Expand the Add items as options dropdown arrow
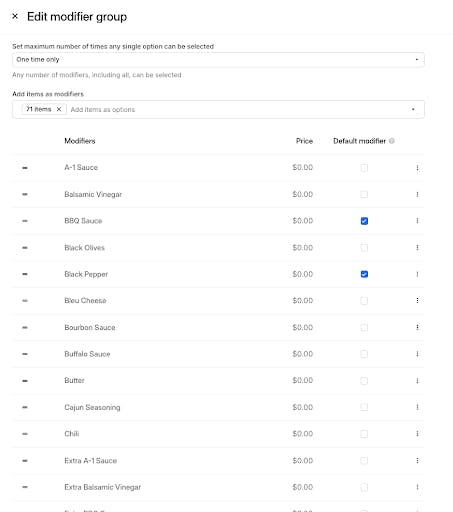Screen dimensions: 453x512 (x=413, y=109)
